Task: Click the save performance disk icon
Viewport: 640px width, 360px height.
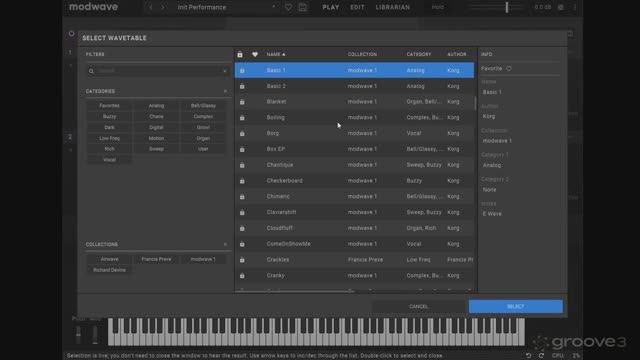Action: coord(303,7)
